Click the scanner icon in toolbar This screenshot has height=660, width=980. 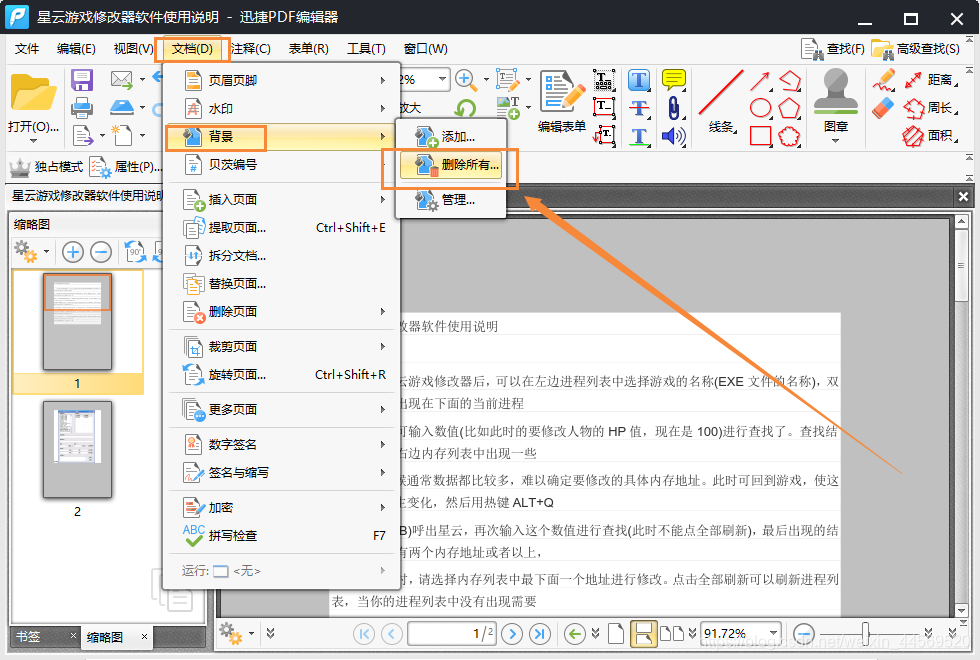pos(121,107)
